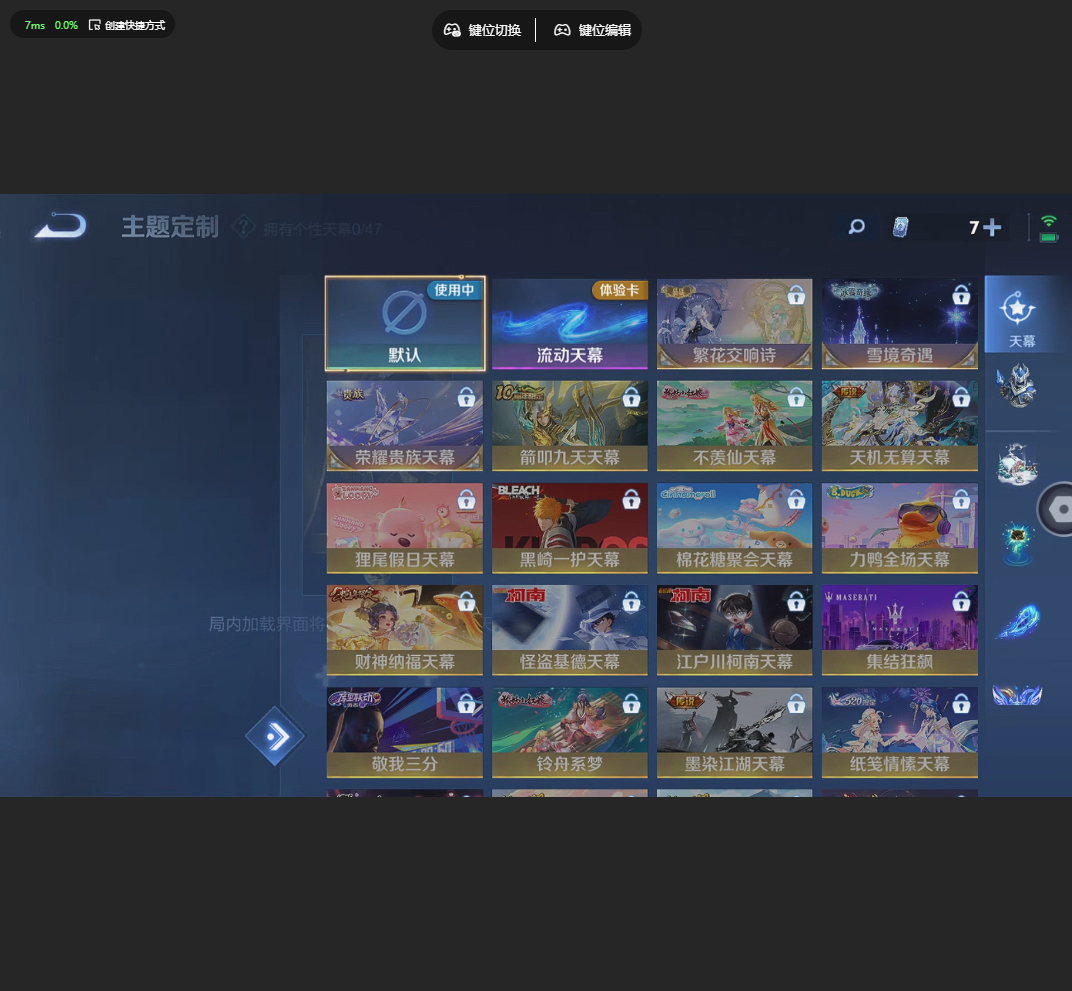Click the plus icon beside 7

pyautogui.click(x=992, y=228)
